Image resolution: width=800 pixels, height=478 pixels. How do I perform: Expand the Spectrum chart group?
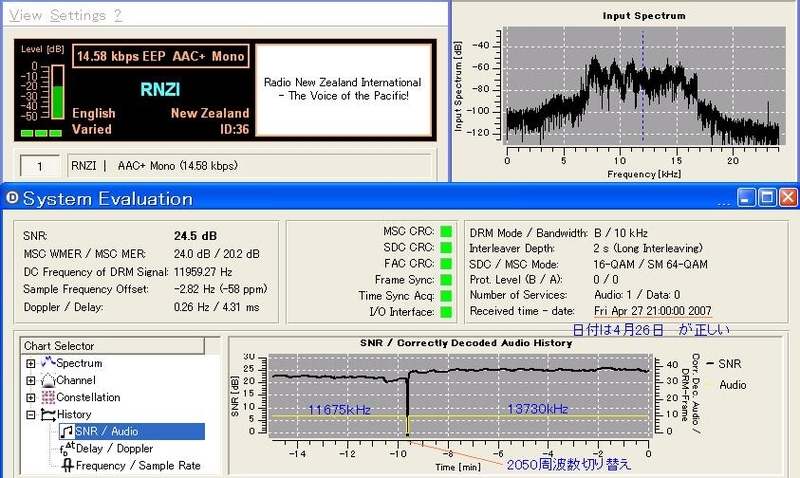tap(31, 363)
